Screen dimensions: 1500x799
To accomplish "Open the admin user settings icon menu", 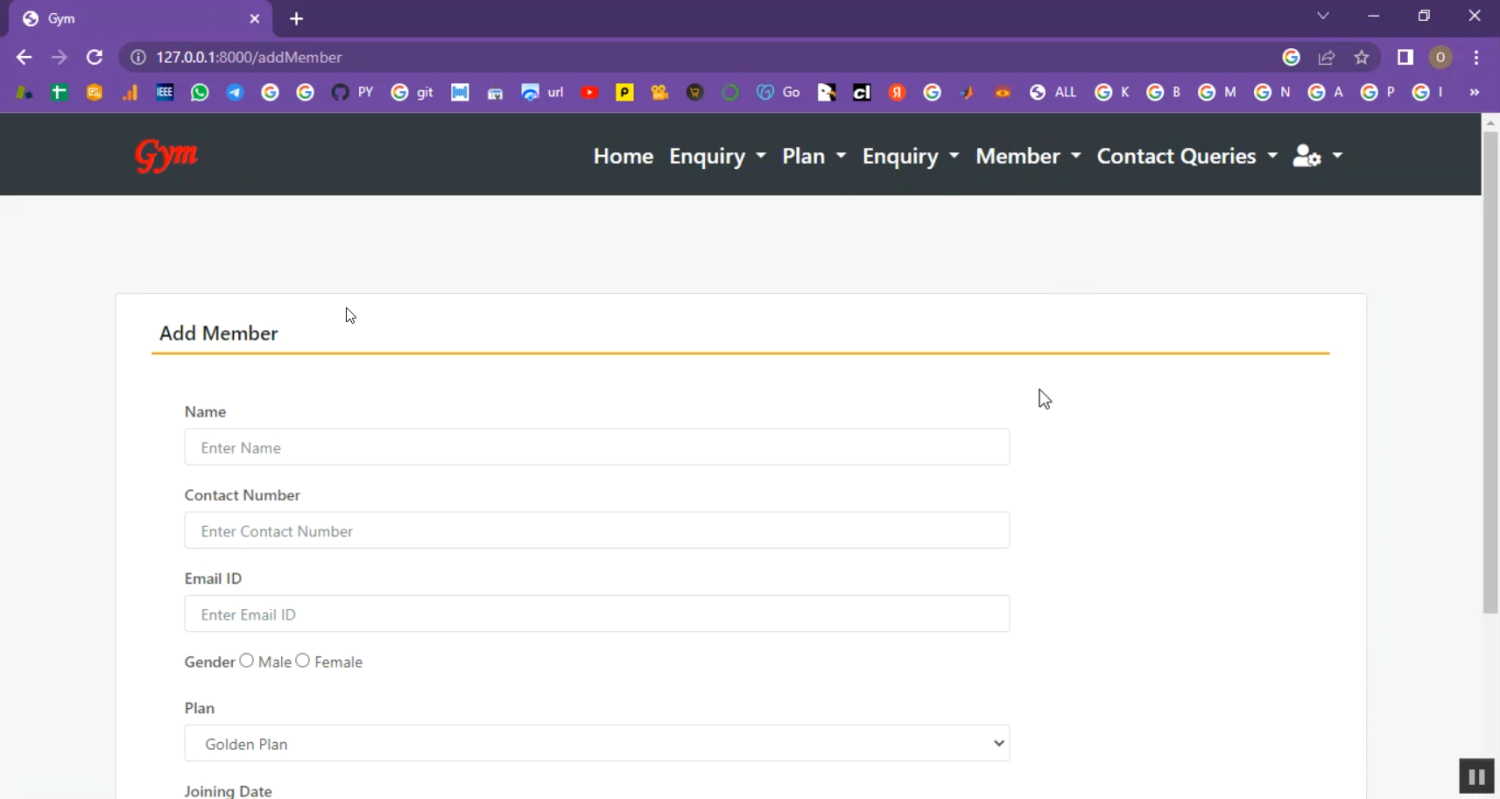I will [x=1316, y=156].
